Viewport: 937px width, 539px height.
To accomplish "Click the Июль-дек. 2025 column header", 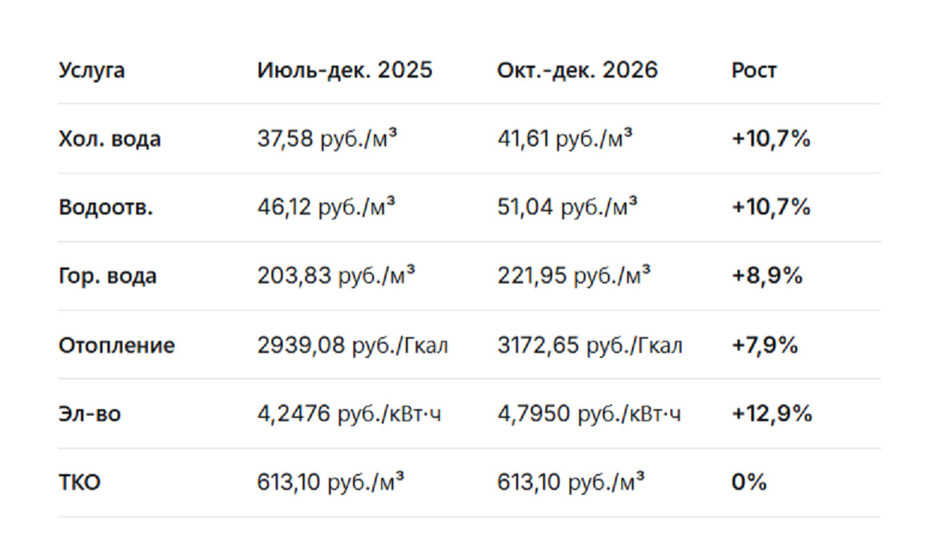I will 344,71.
